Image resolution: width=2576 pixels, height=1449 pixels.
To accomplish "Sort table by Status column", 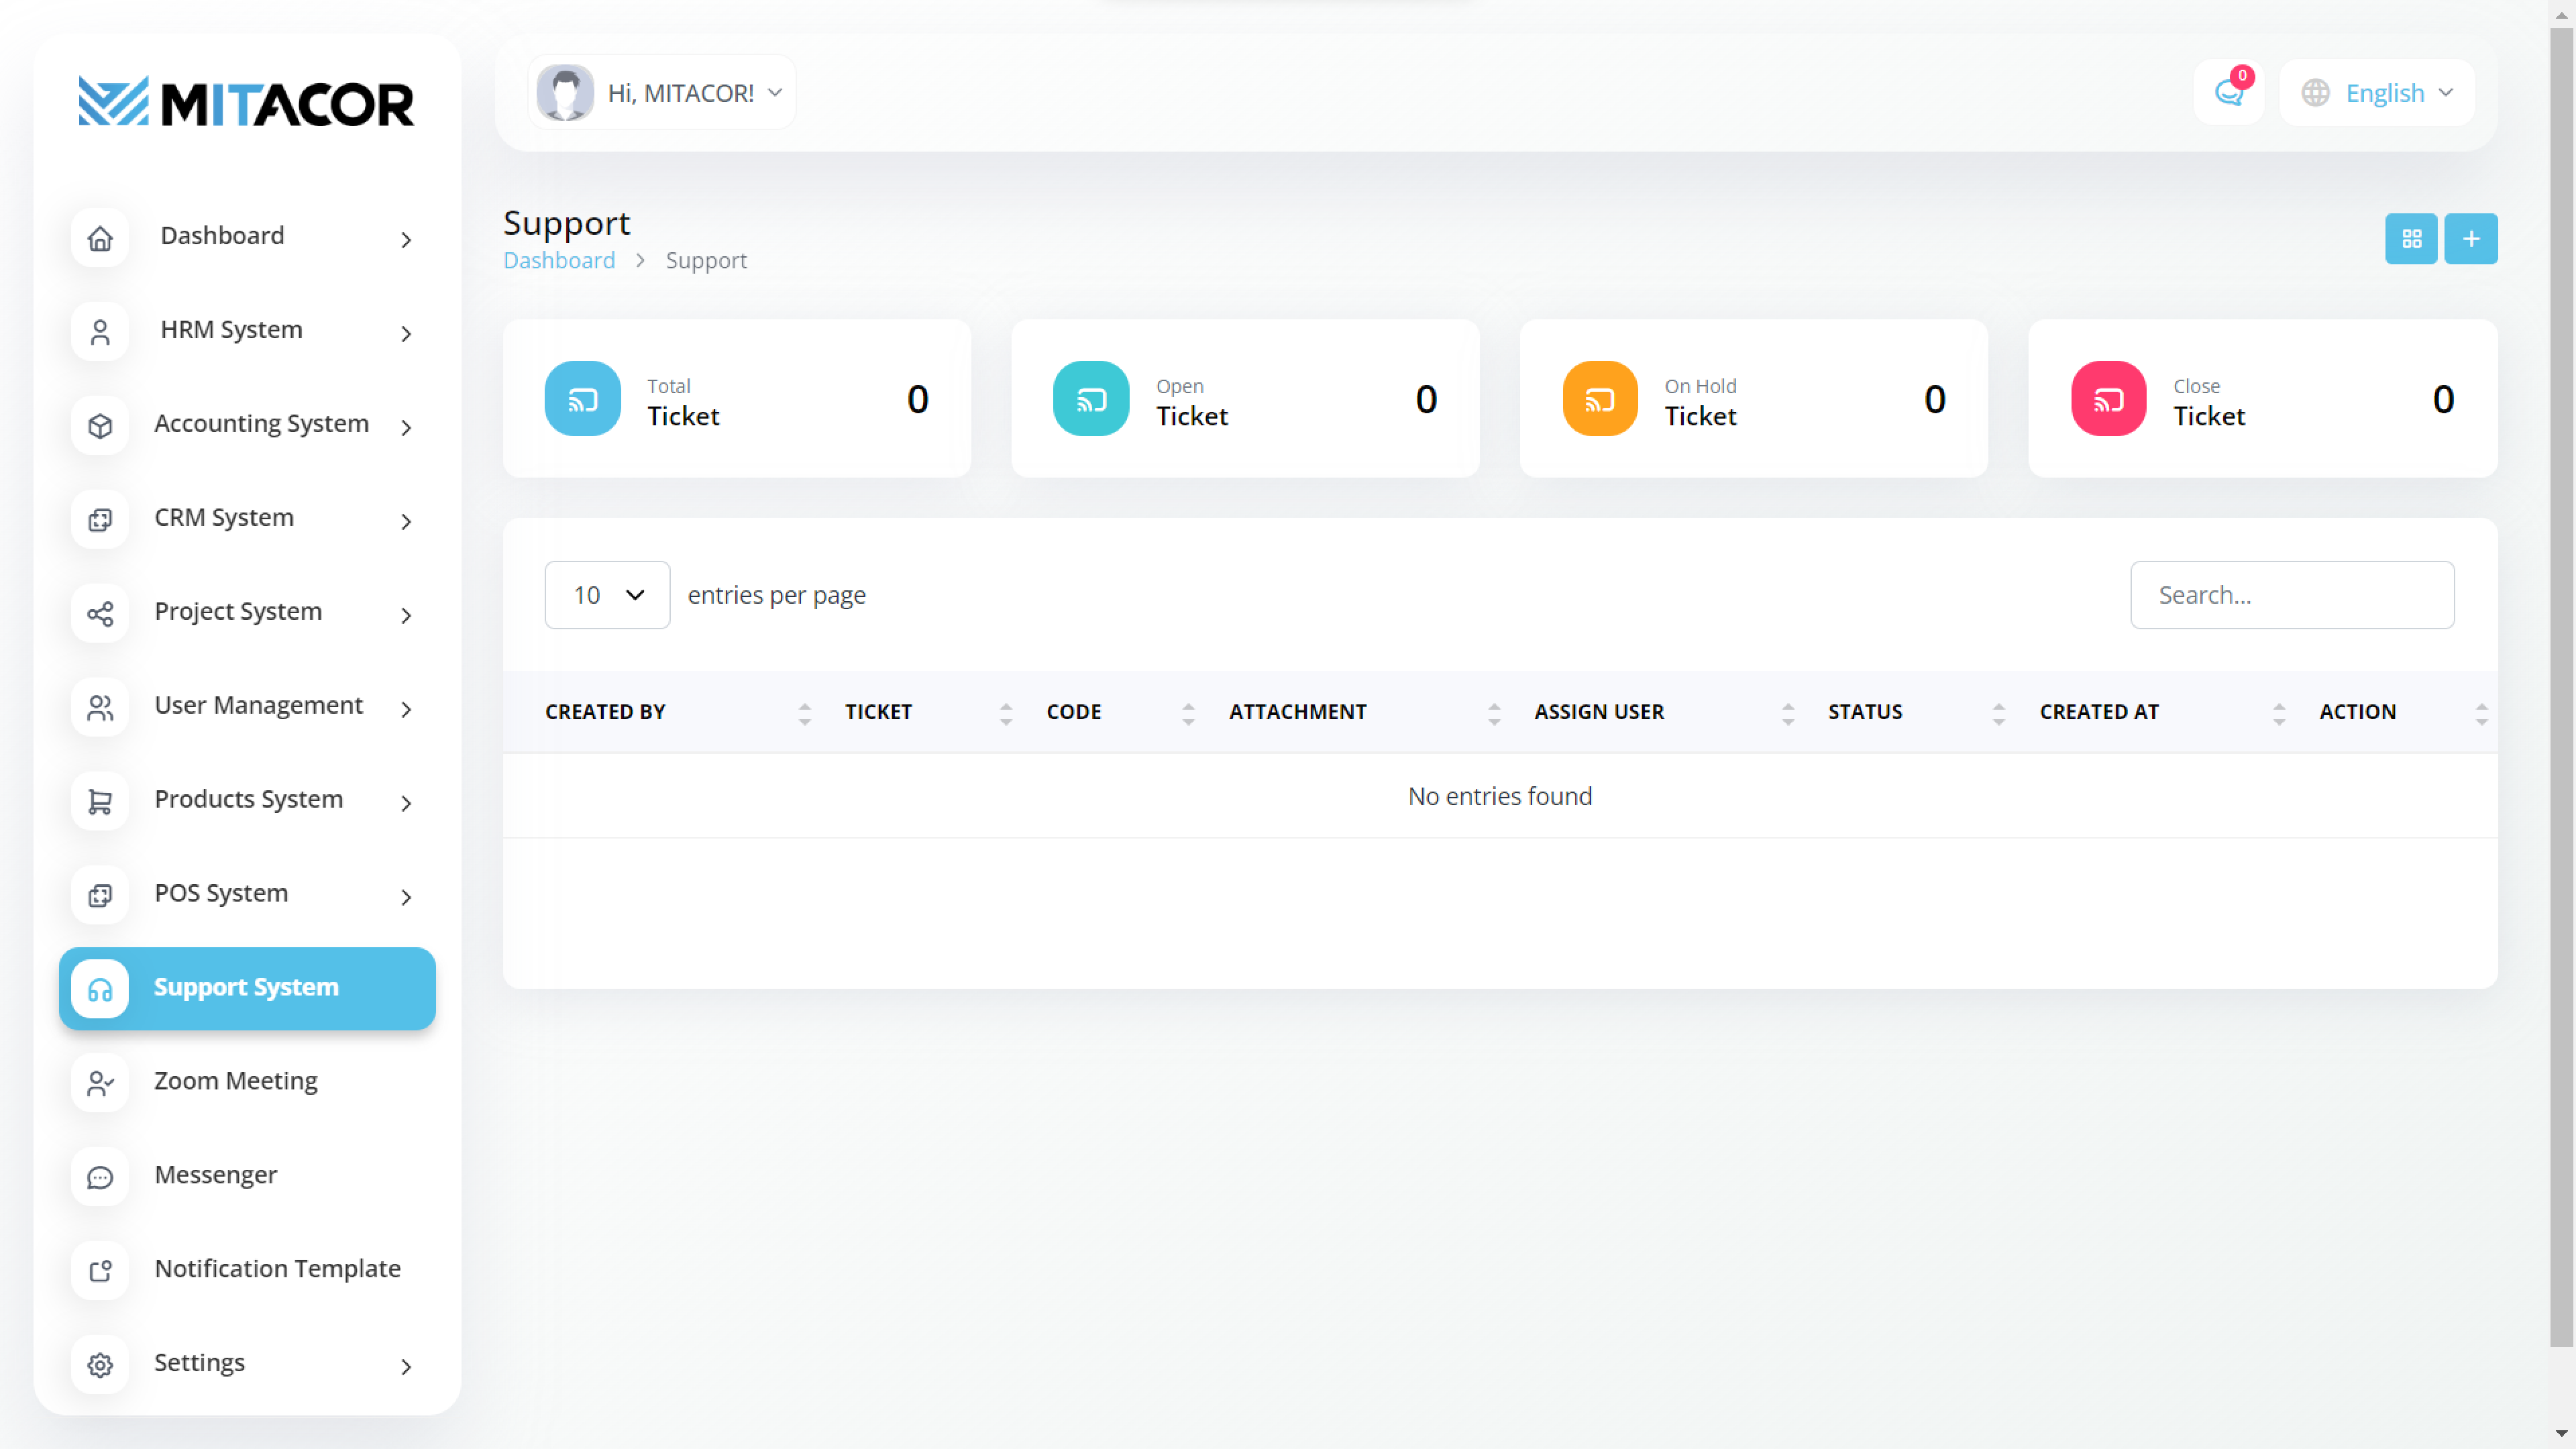I will (1865, 712).
